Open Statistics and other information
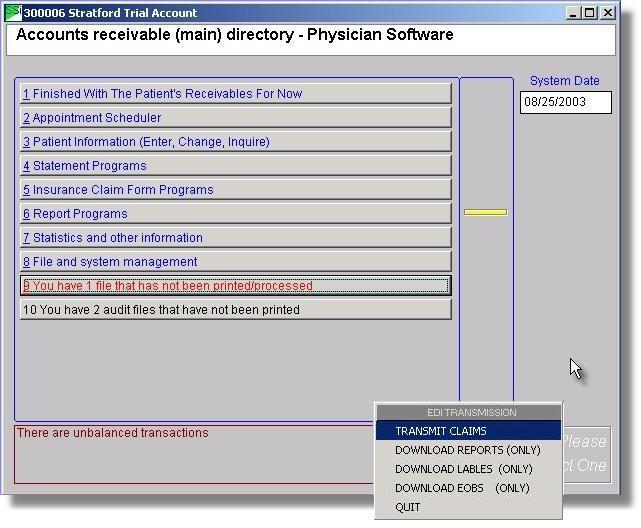This screenshot has height=528, width=641. [x=236, y=238]
